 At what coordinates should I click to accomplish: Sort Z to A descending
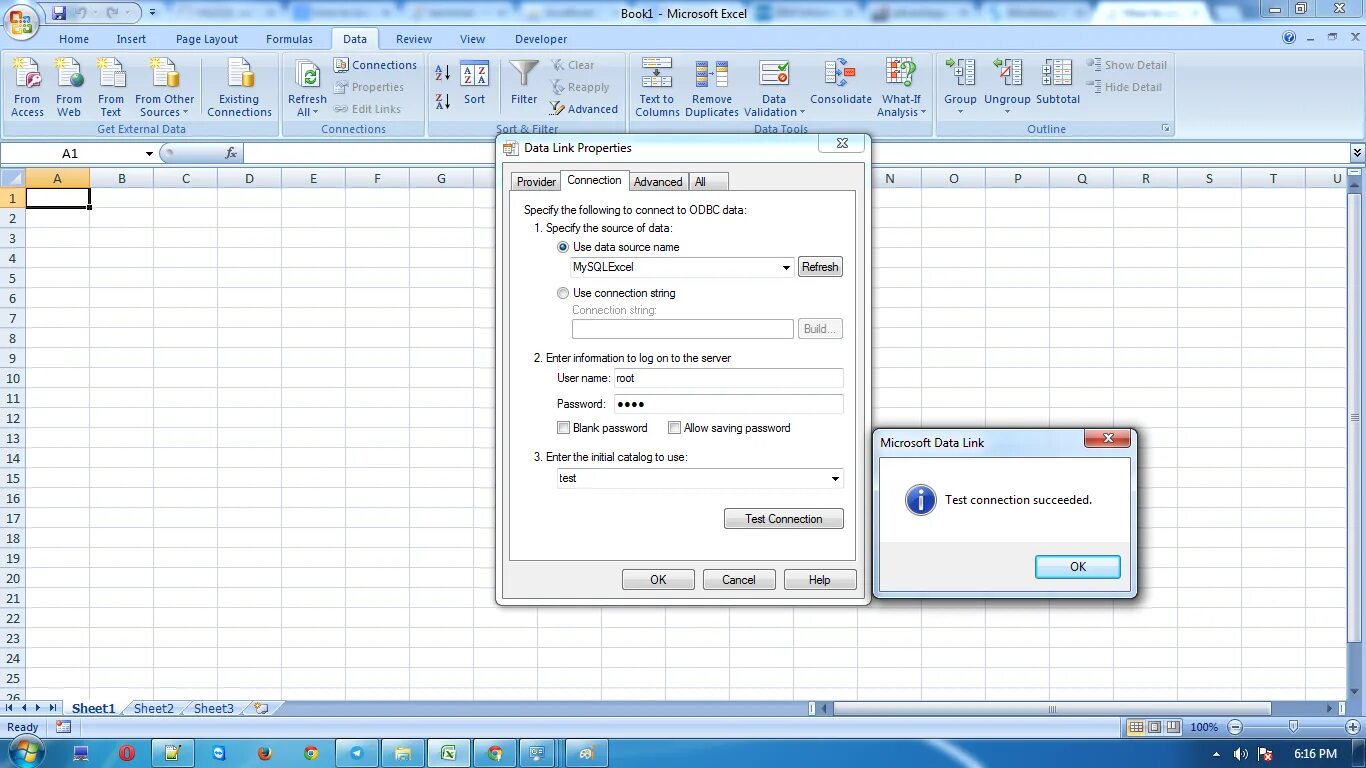[443, 101]
